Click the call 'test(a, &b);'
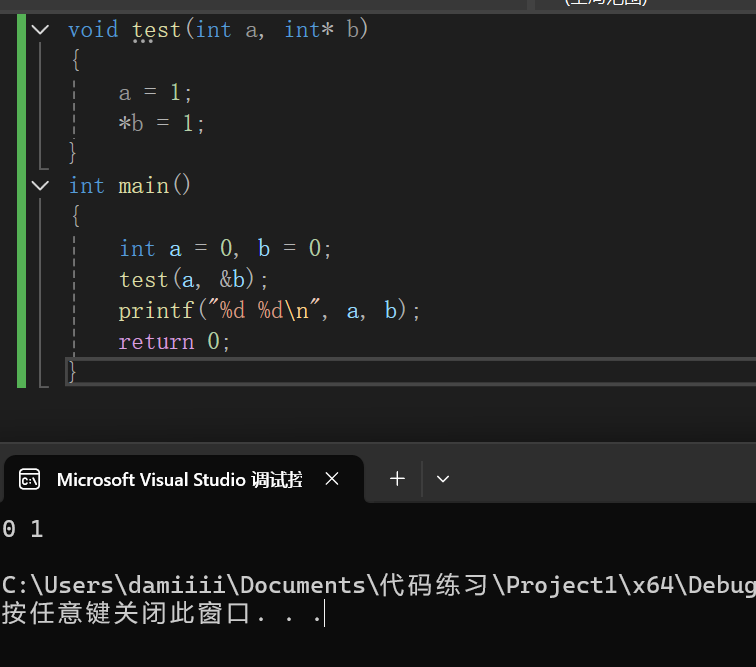Image resolution: width=756 pixels, height=667 pixels. pyautogui.click(x=193, y=280)
